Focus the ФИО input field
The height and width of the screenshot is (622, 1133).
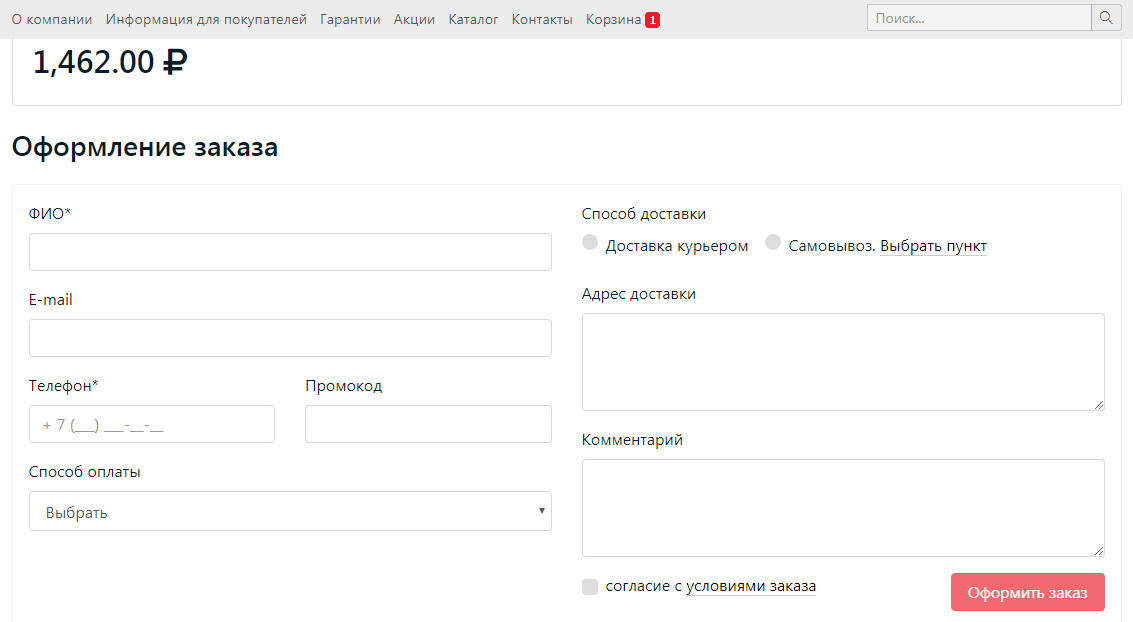[x=290, y=252]
